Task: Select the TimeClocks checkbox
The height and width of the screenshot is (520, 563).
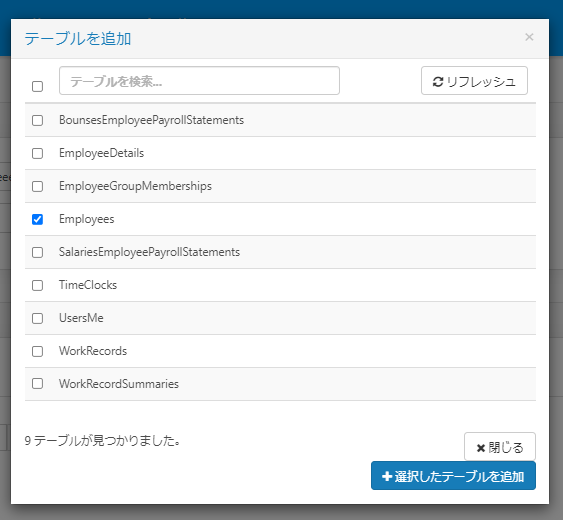Action: (37, 285)
